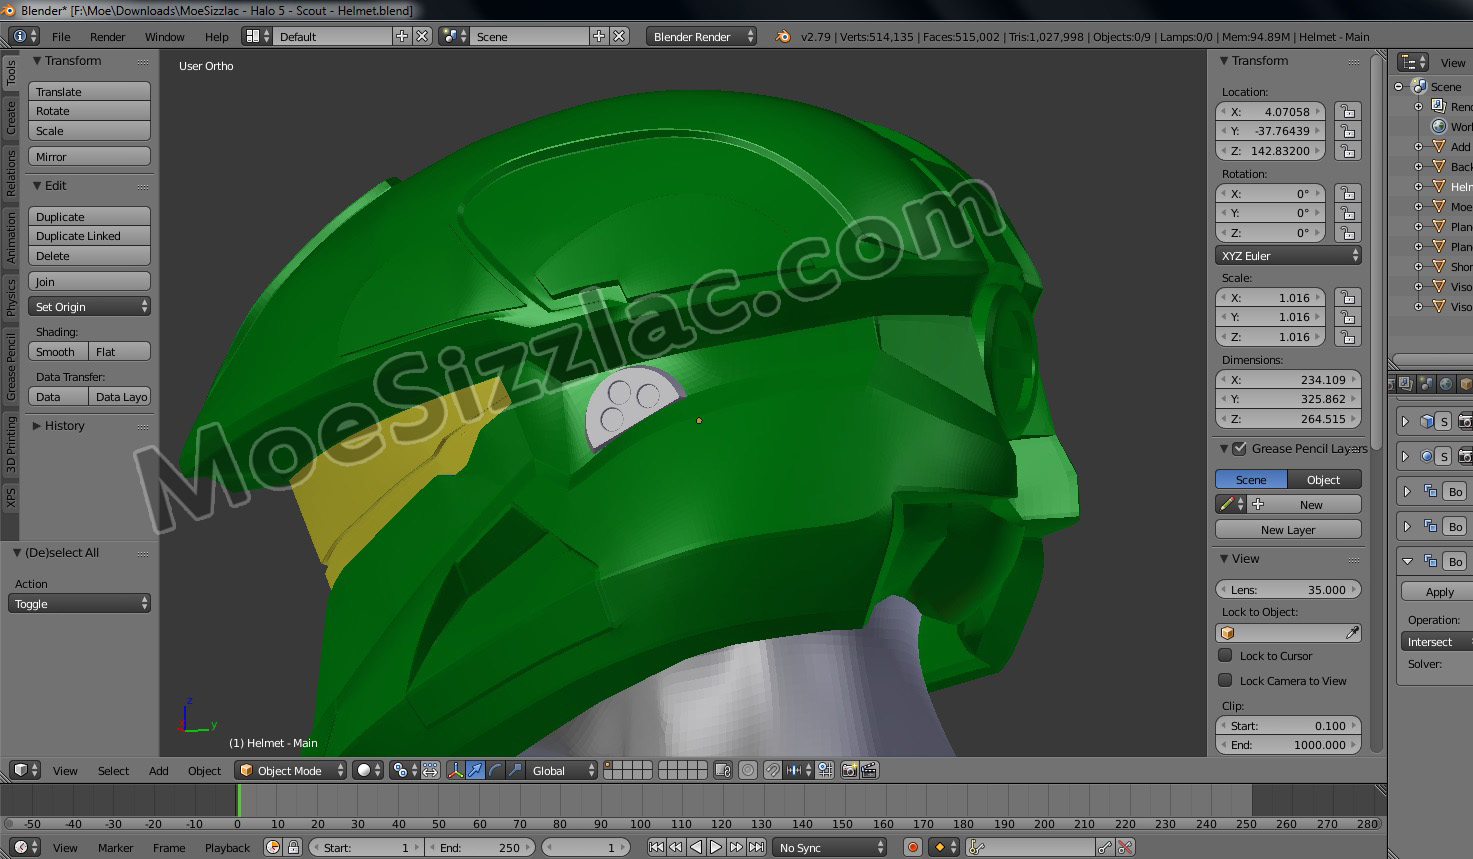Delete the active Scene with X

click(619, 36)
